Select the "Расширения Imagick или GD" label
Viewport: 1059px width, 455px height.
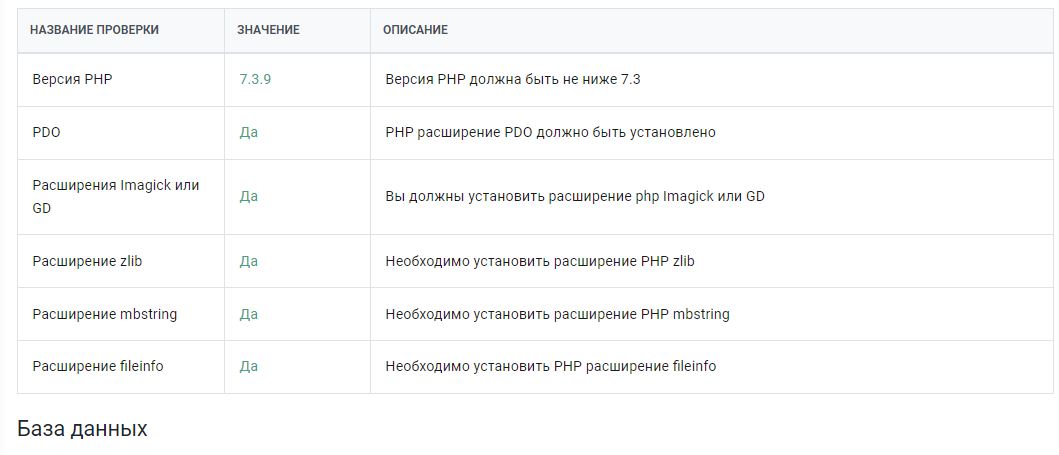pyautogui.click(x=115, y=197)
